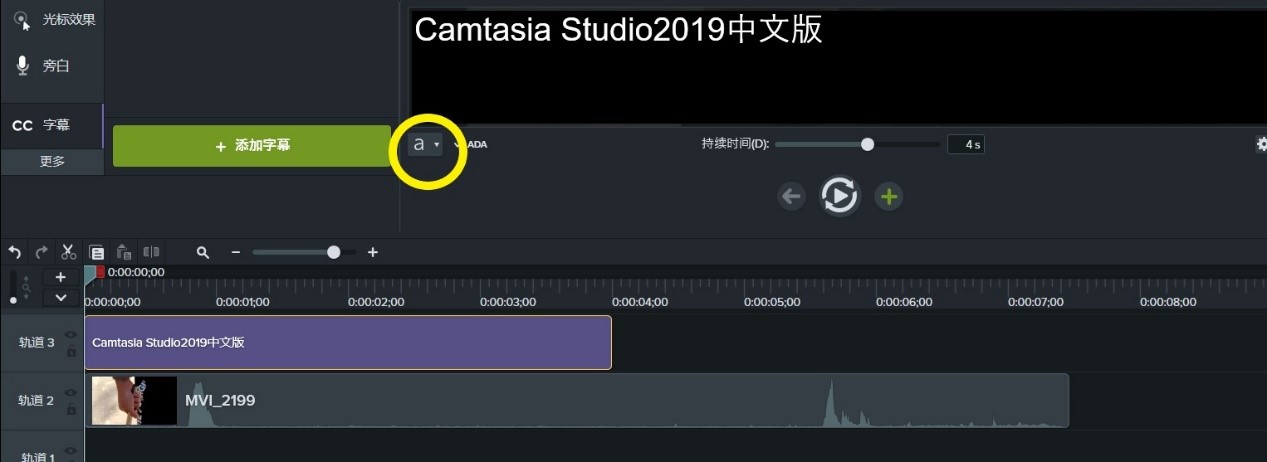Image resolution: width=1267 pixels, height=462 pixels.
Task: Click the 添加字幕 button
Action: (252, 146)
